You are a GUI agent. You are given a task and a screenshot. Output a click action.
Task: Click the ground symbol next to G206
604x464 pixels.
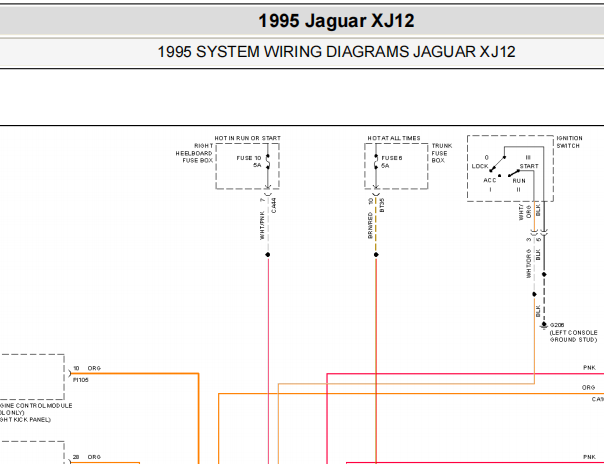[544, 326]
